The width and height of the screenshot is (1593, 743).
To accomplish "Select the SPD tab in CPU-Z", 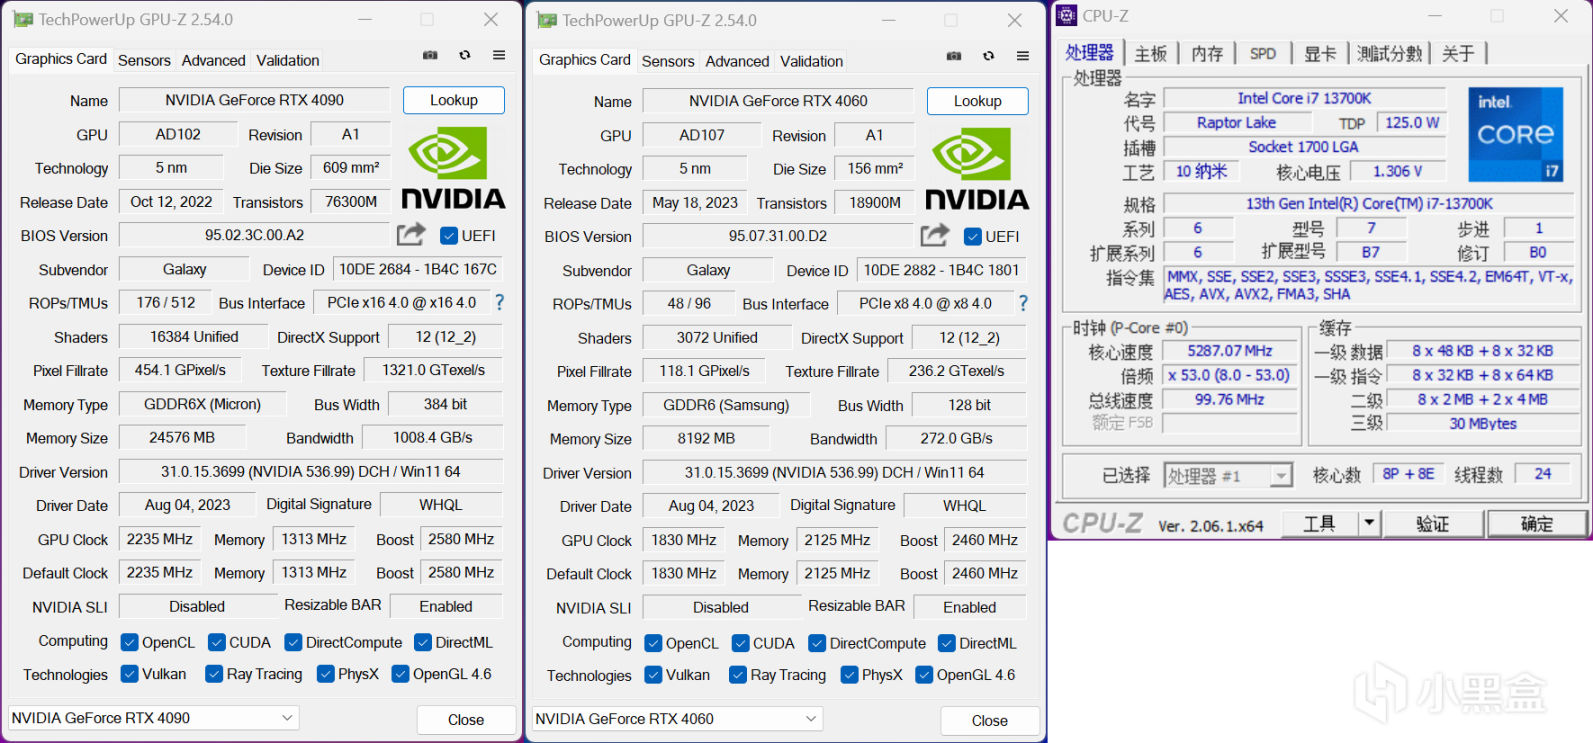I will coord(1263,54).
